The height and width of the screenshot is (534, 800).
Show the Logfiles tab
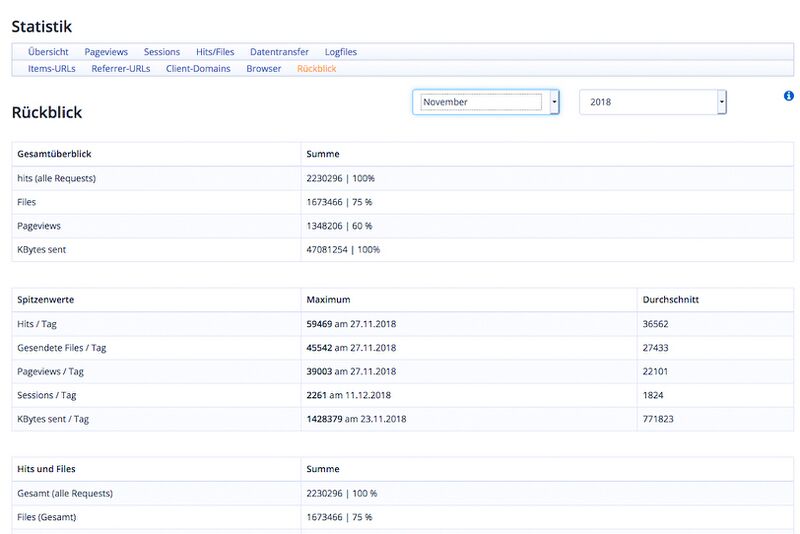(341, 52)
